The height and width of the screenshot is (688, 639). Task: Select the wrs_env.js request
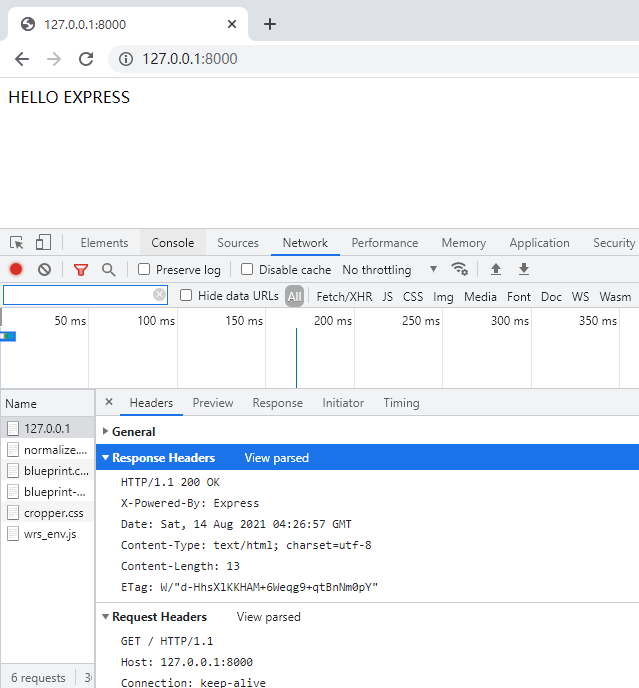(47, 534)
